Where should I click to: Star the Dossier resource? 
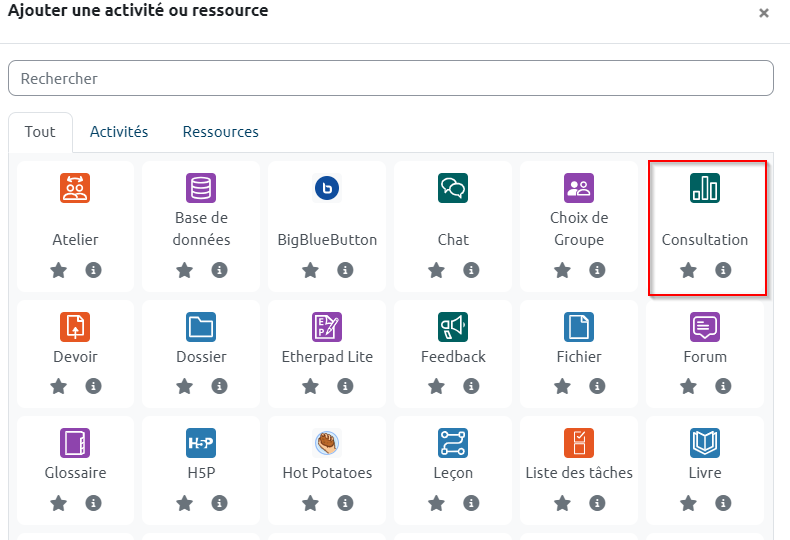coord(184,386)
